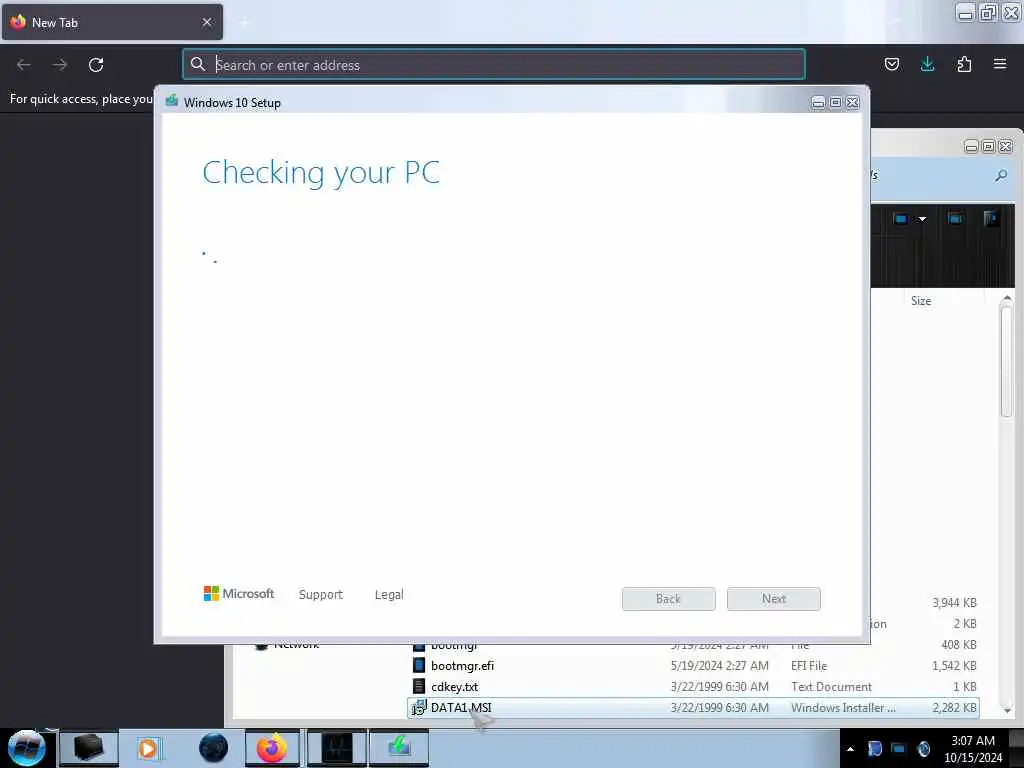Image resolution: width=1024 pixels, height=768 pixels.
Task: Open the Firefox hamburger application menu
Action: point(1000,64)
